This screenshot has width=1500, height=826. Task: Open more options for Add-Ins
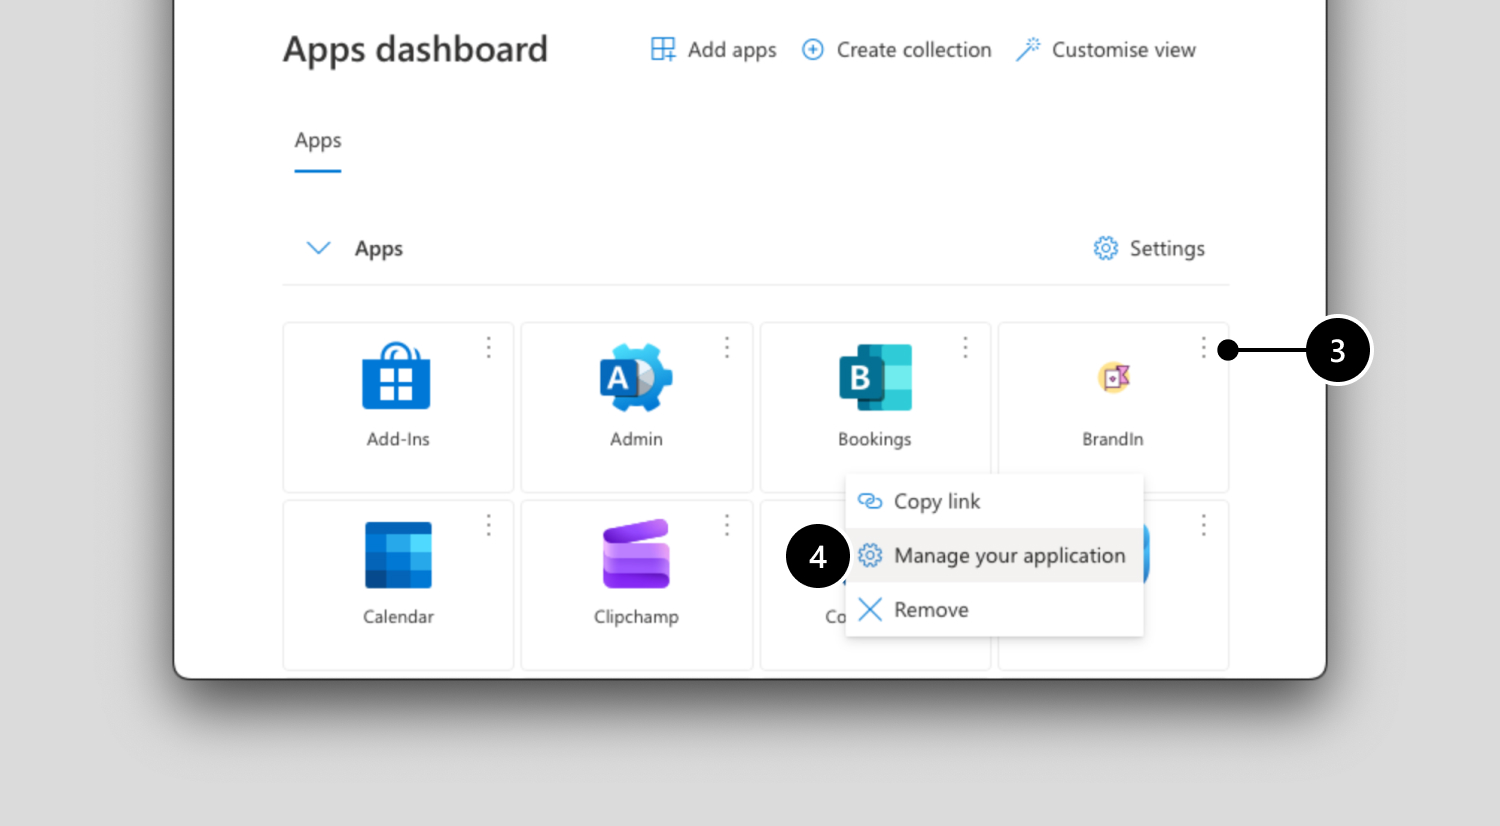click(489, 347)
